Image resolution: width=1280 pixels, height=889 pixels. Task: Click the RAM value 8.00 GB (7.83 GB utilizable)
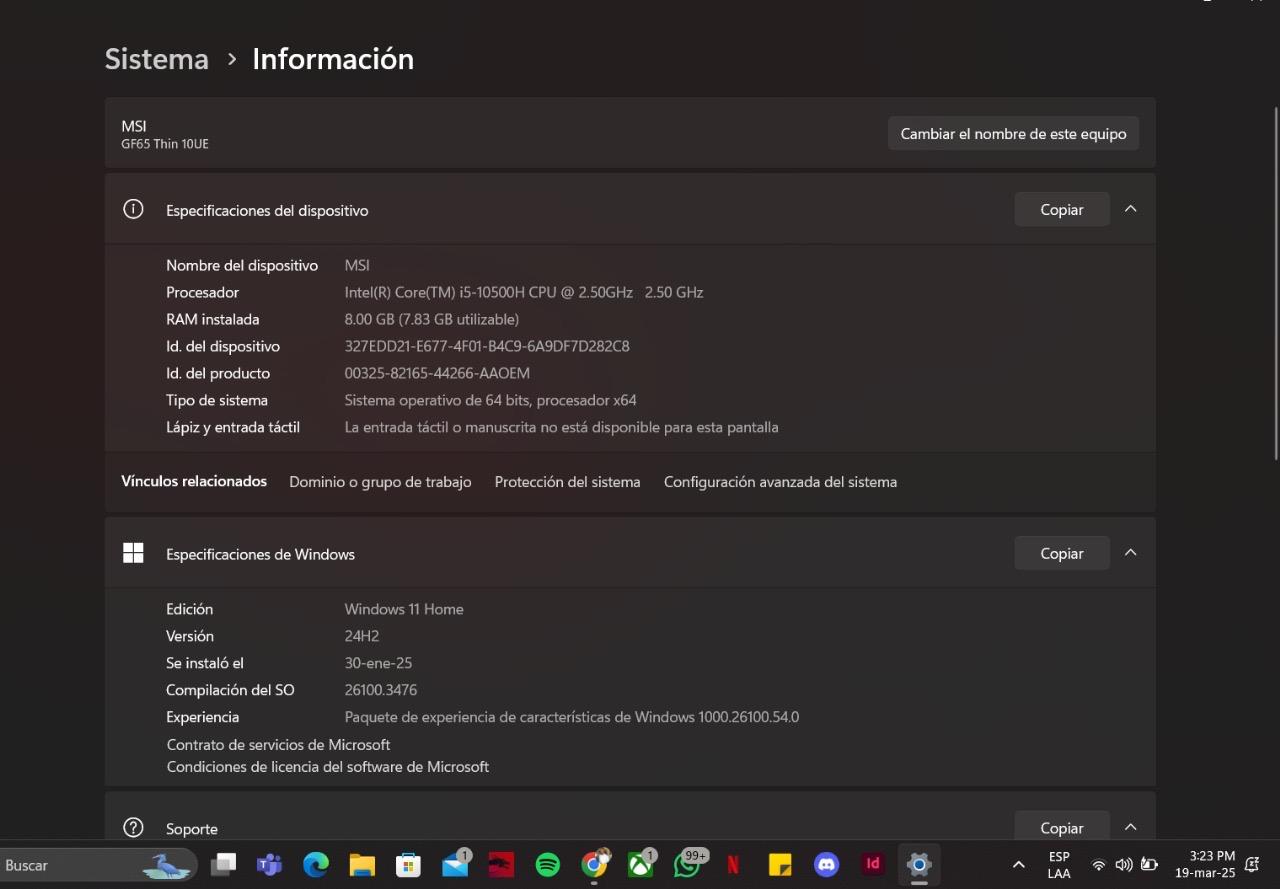[431, 320]
